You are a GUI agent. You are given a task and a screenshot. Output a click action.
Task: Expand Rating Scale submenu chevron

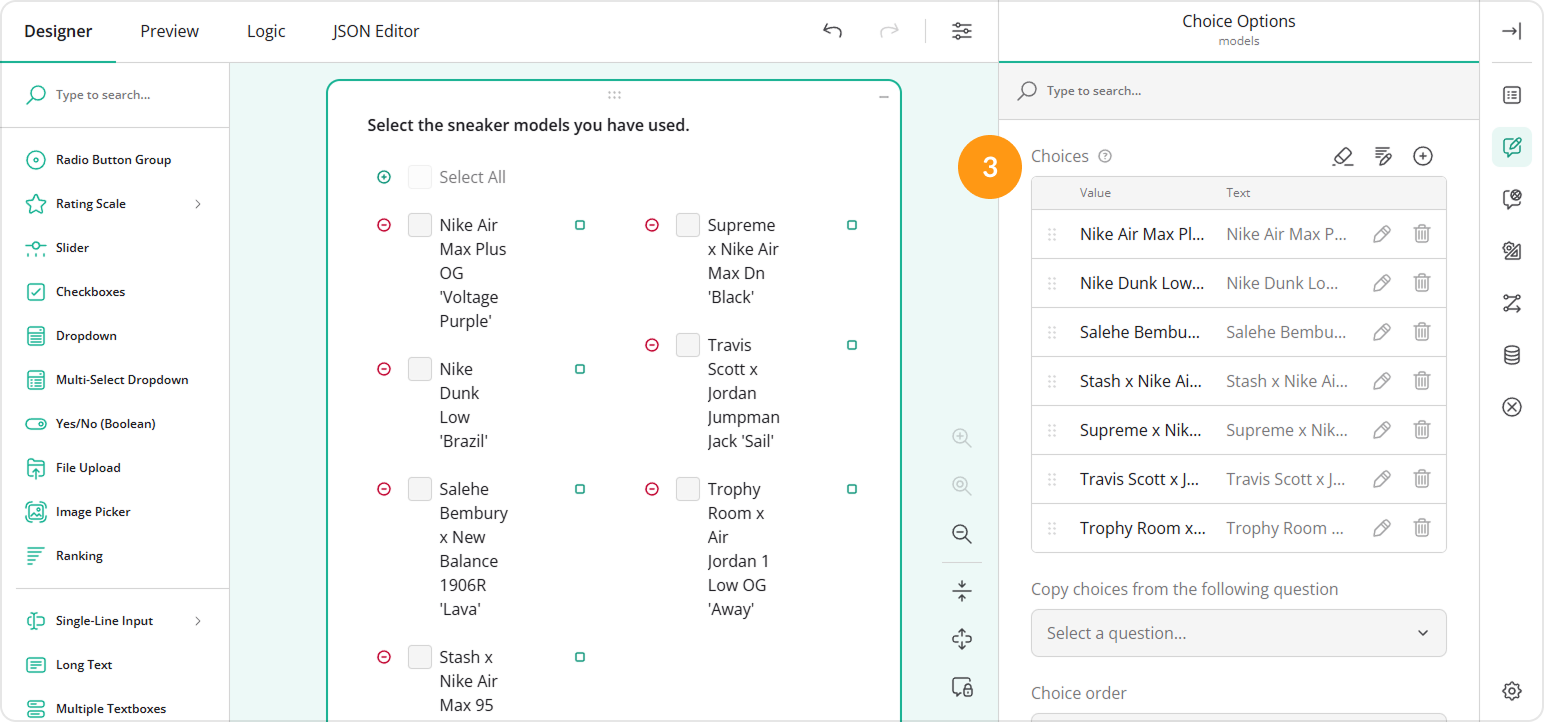(x=198, y=204)
